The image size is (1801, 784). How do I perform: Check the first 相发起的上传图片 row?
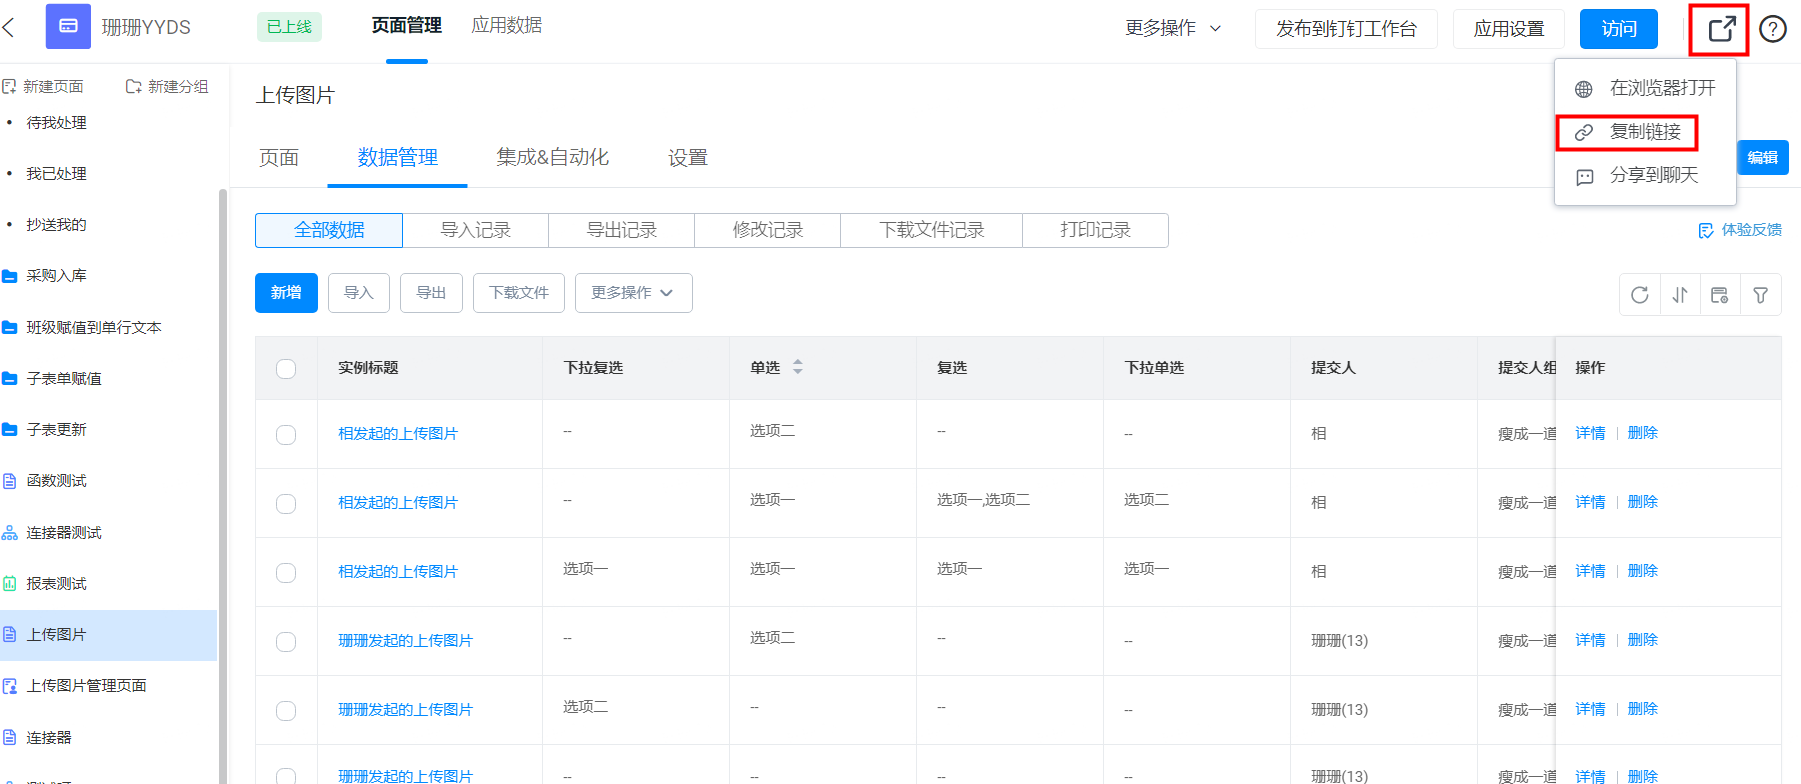point(286,434)
